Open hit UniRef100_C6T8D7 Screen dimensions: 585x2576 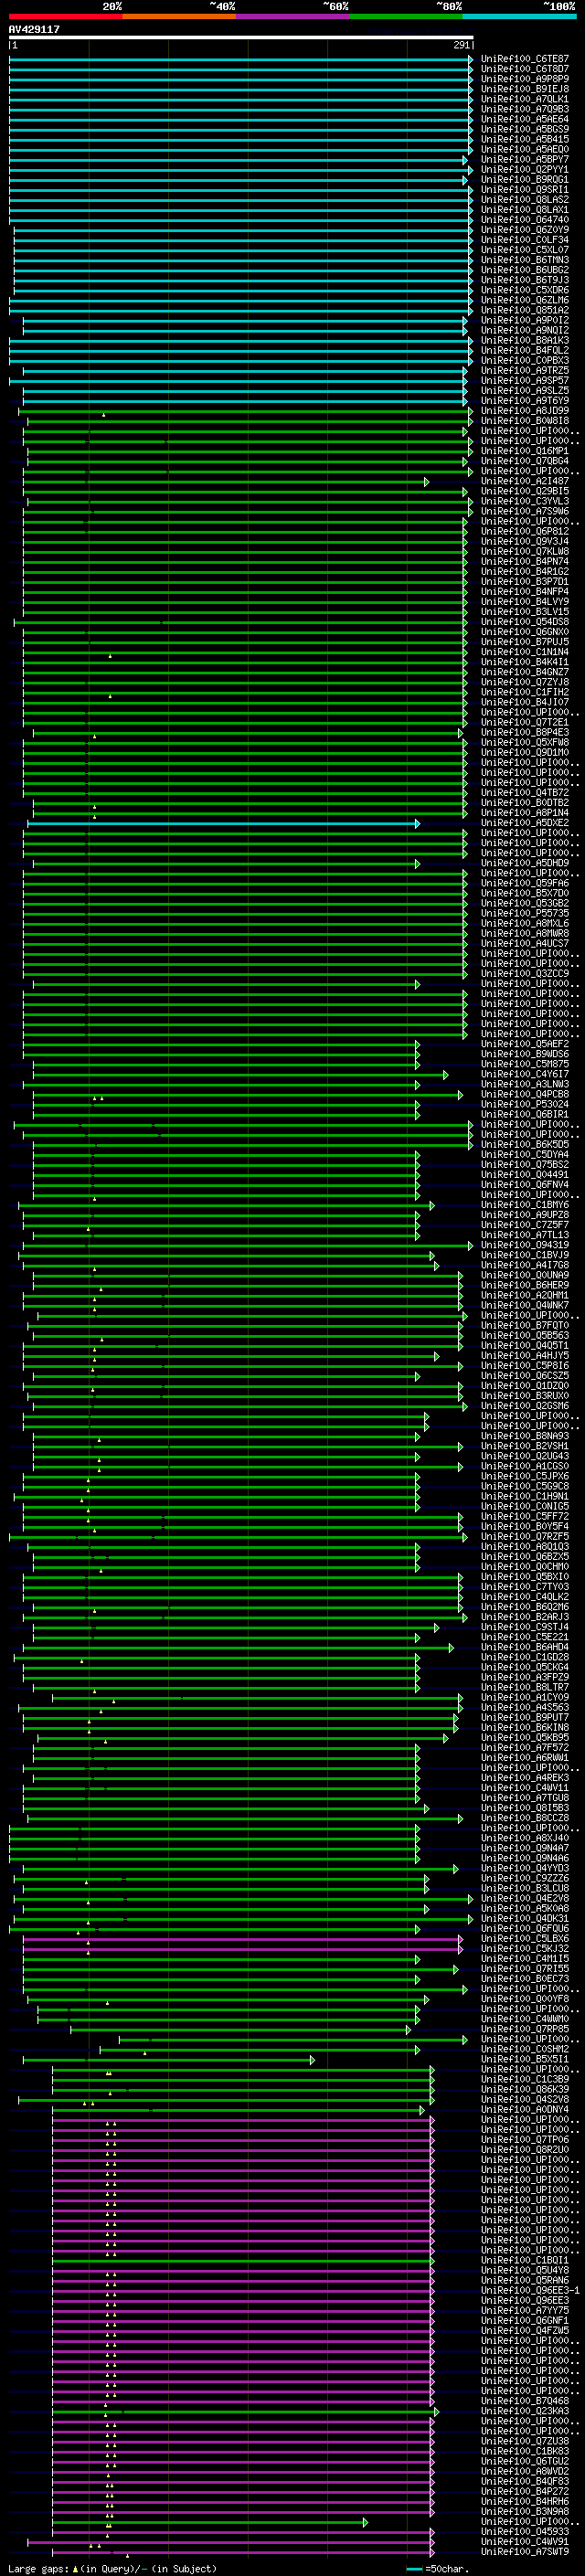coord(524,69)
